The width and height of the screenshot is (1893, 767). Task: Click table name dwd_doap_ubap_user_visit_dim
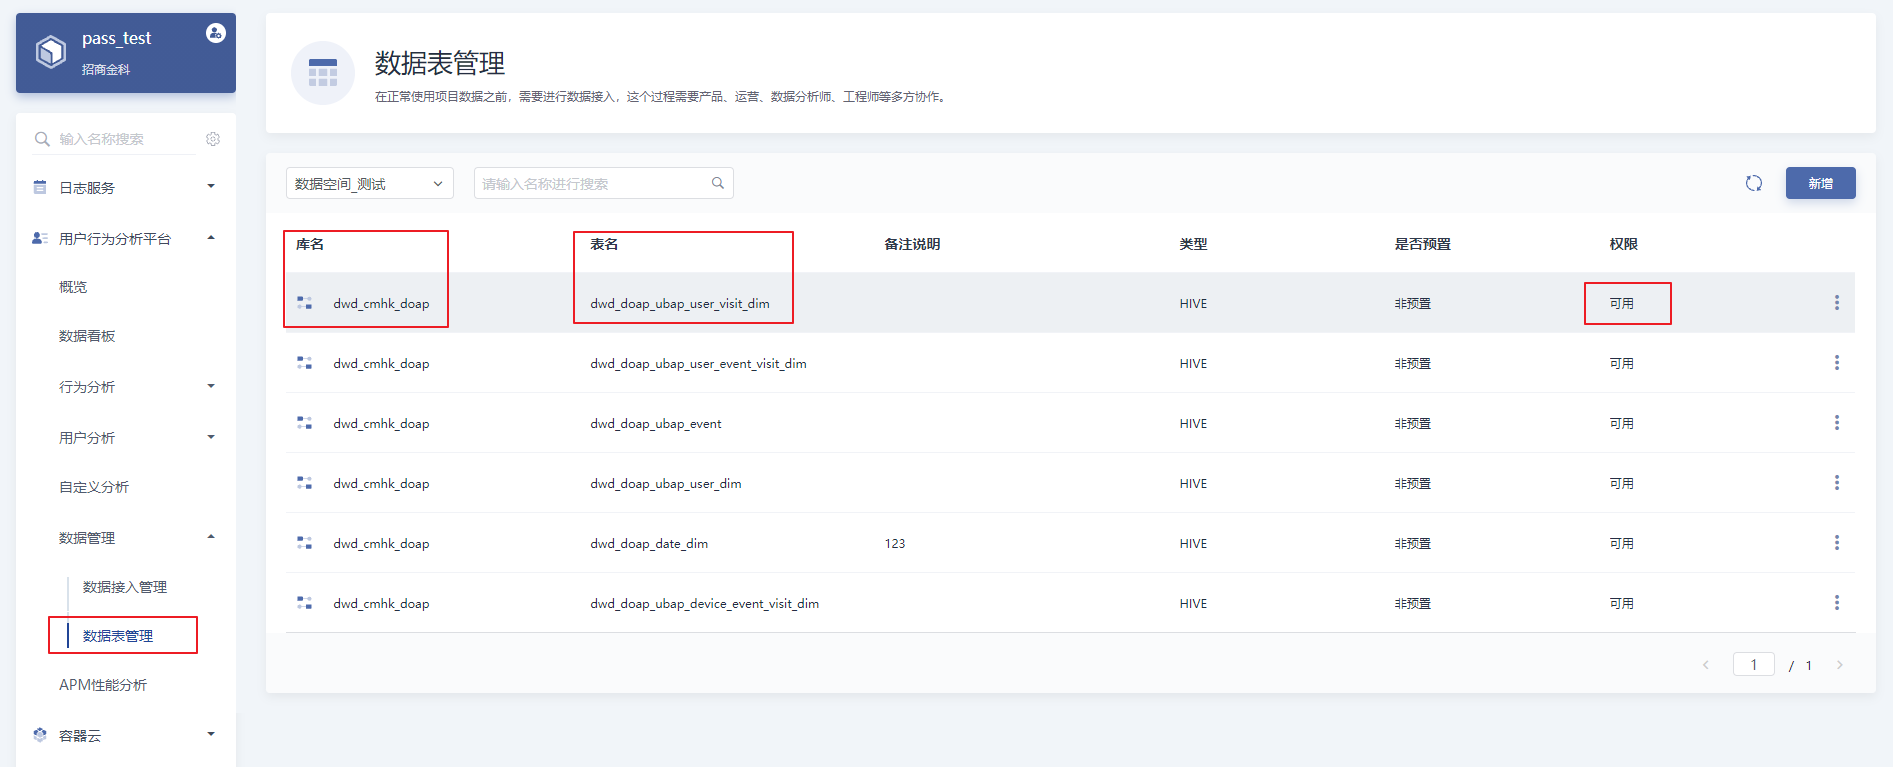click(x=680, y=304)
